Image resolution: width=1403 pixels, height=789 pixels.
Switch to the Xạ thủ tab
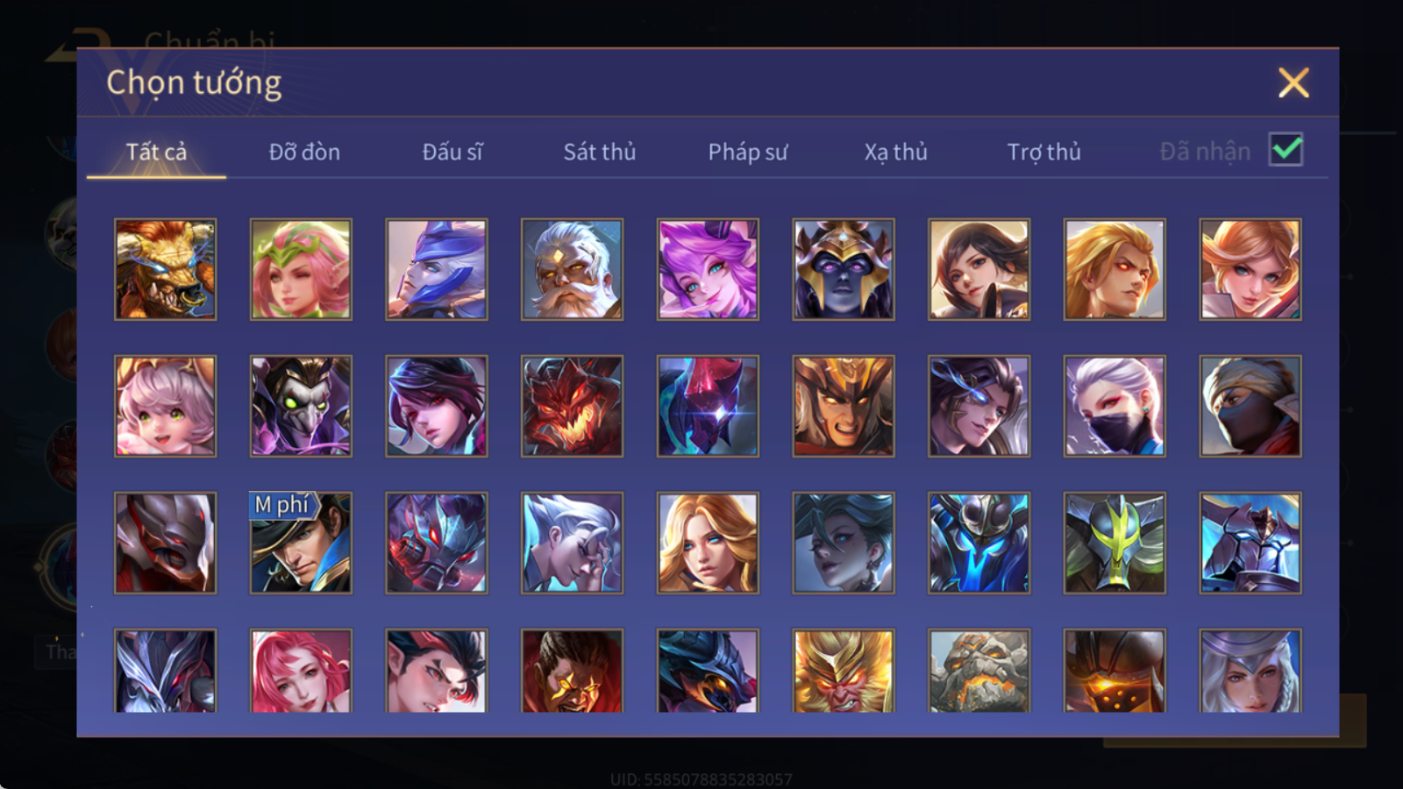(x=896, y=152)
